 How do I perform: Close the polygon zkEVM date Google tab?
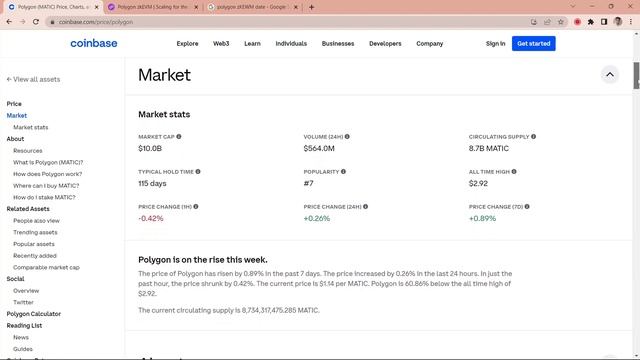296,7
